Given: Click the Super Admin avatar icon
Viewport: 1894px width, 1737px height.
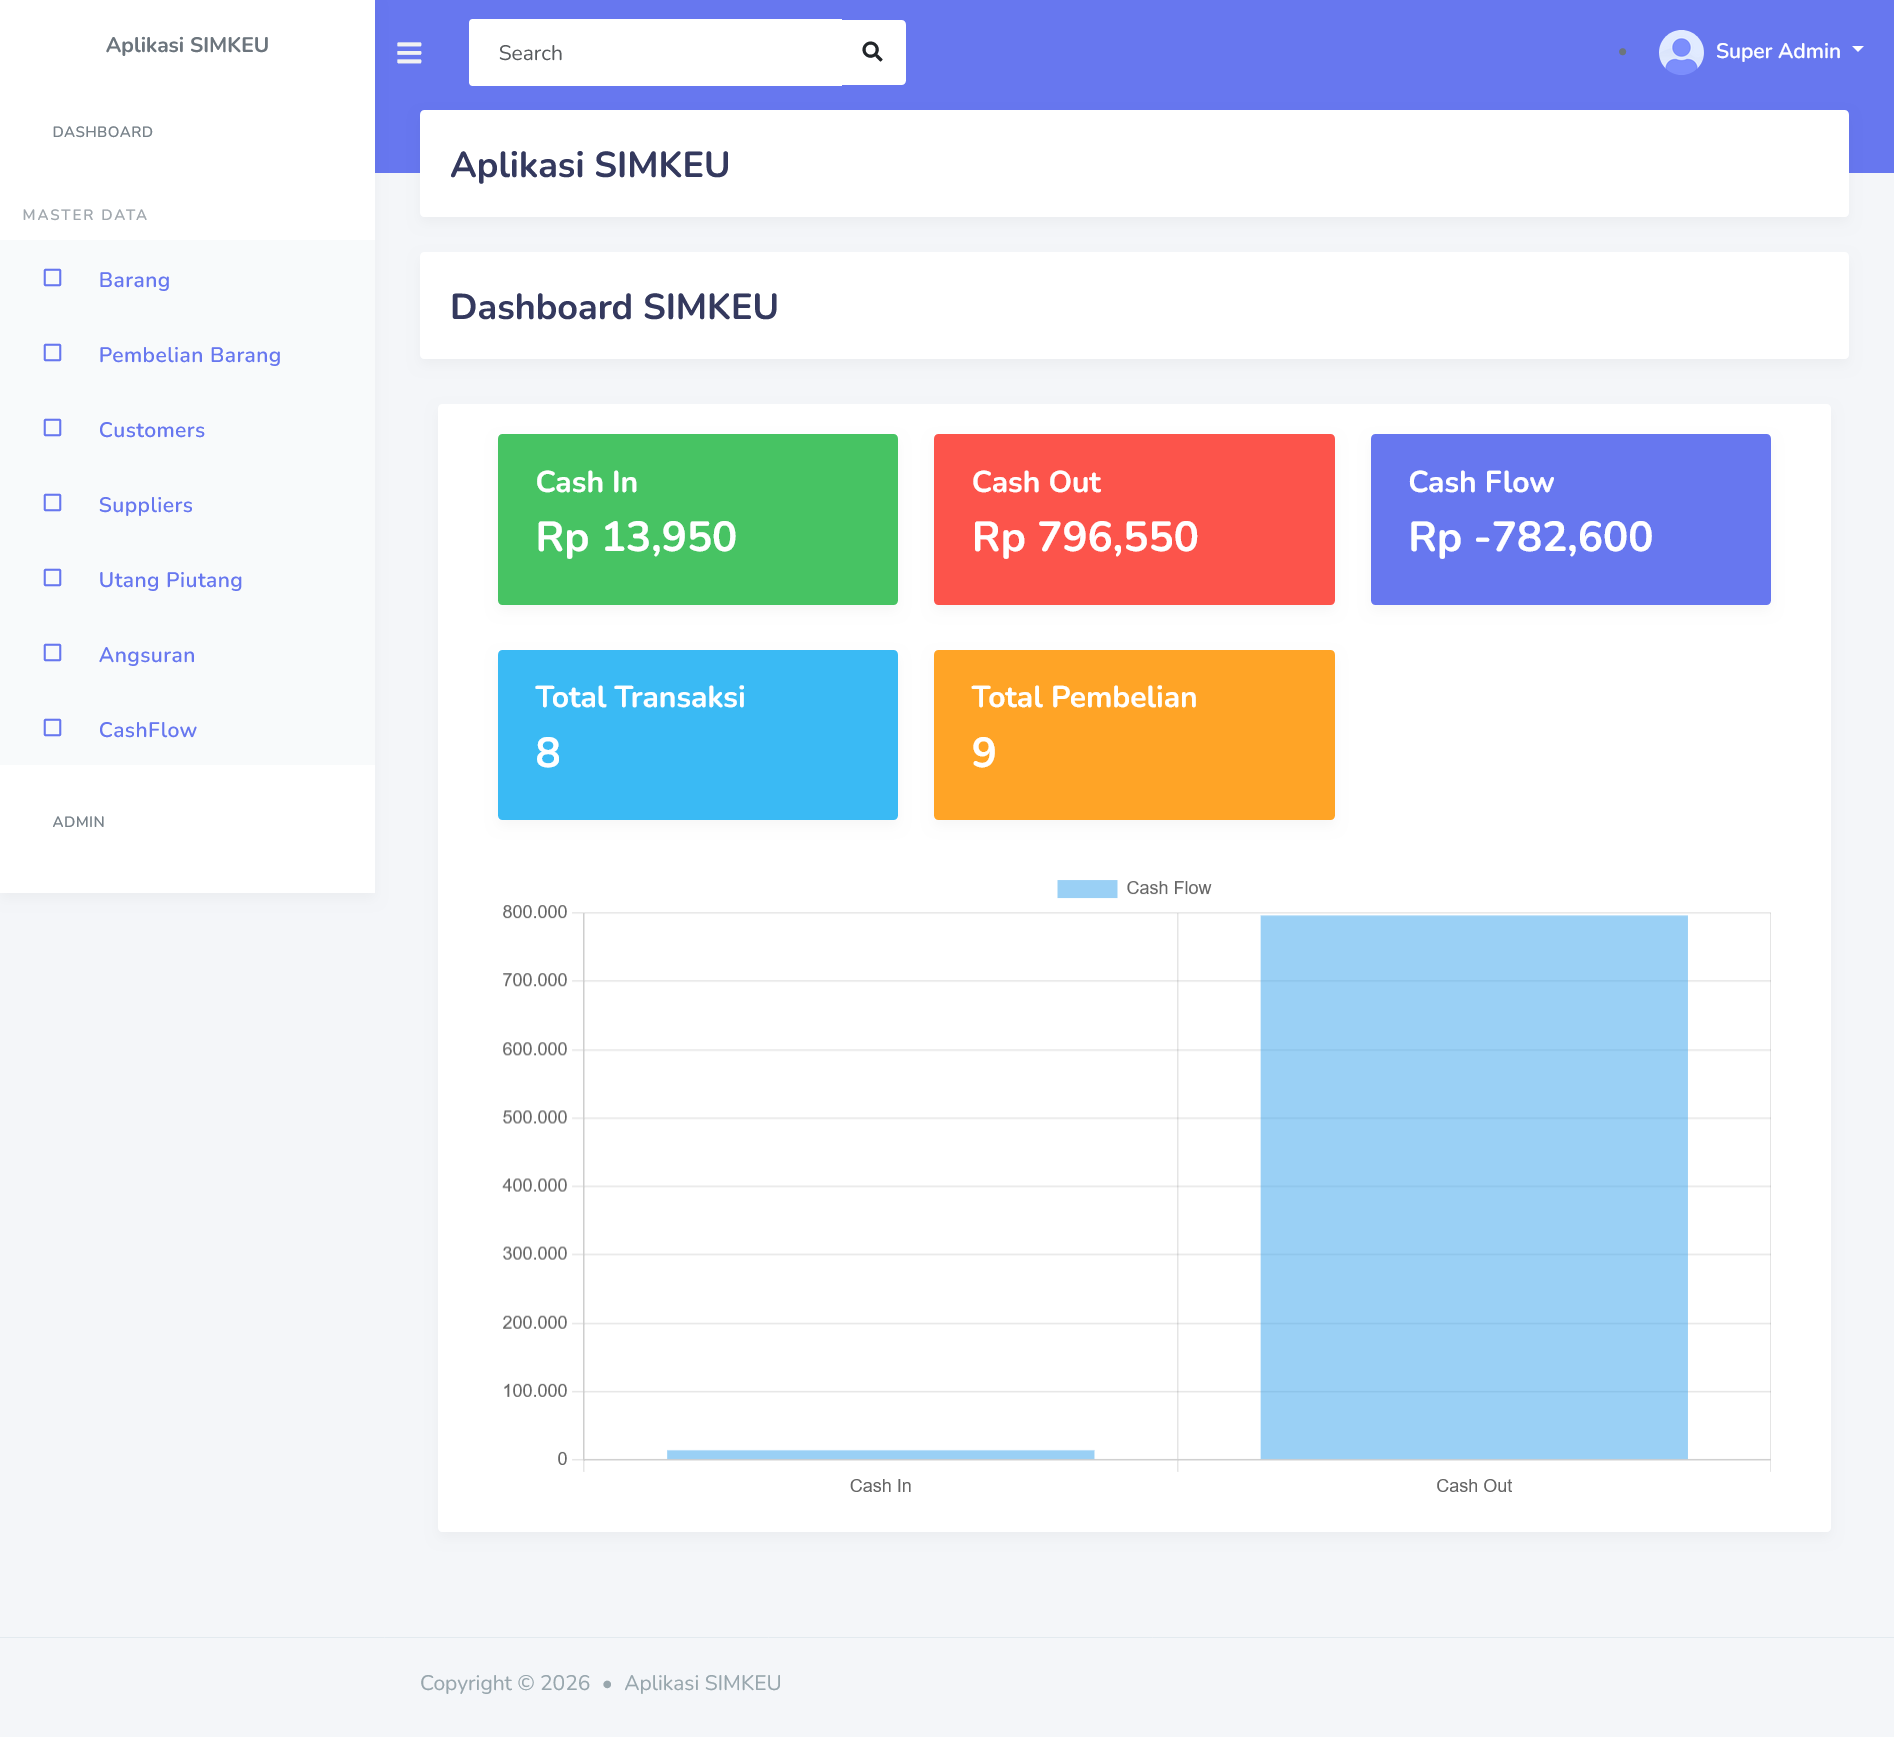Looking at the screenshot, I should (x=1680, y=51).
